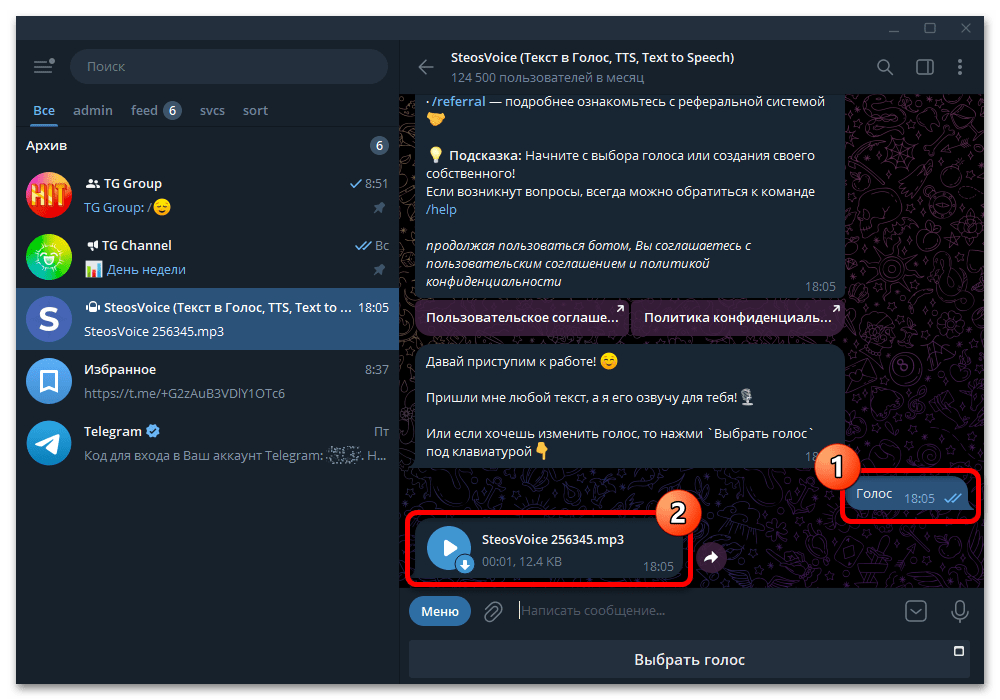The image size is (1000, 700).
Task: Click the Выбрать голос keyboard button
Action: [689, 659]
